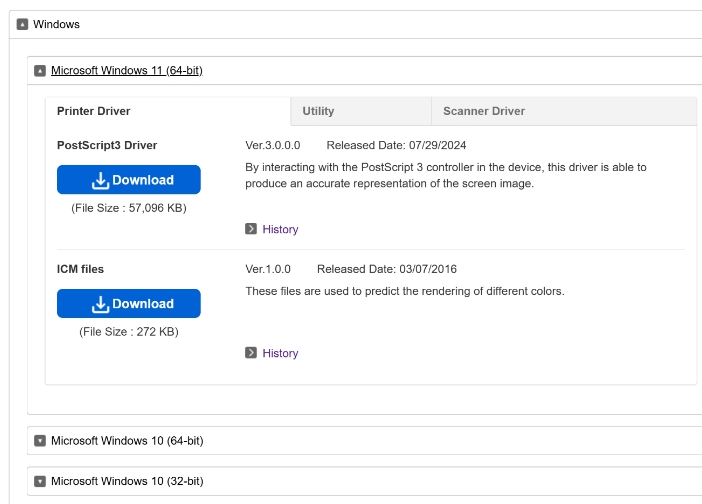Click the Microsoft Windows 10 (32-bit) heading
The image size is (702, 504).
click(x=127, y=481)
